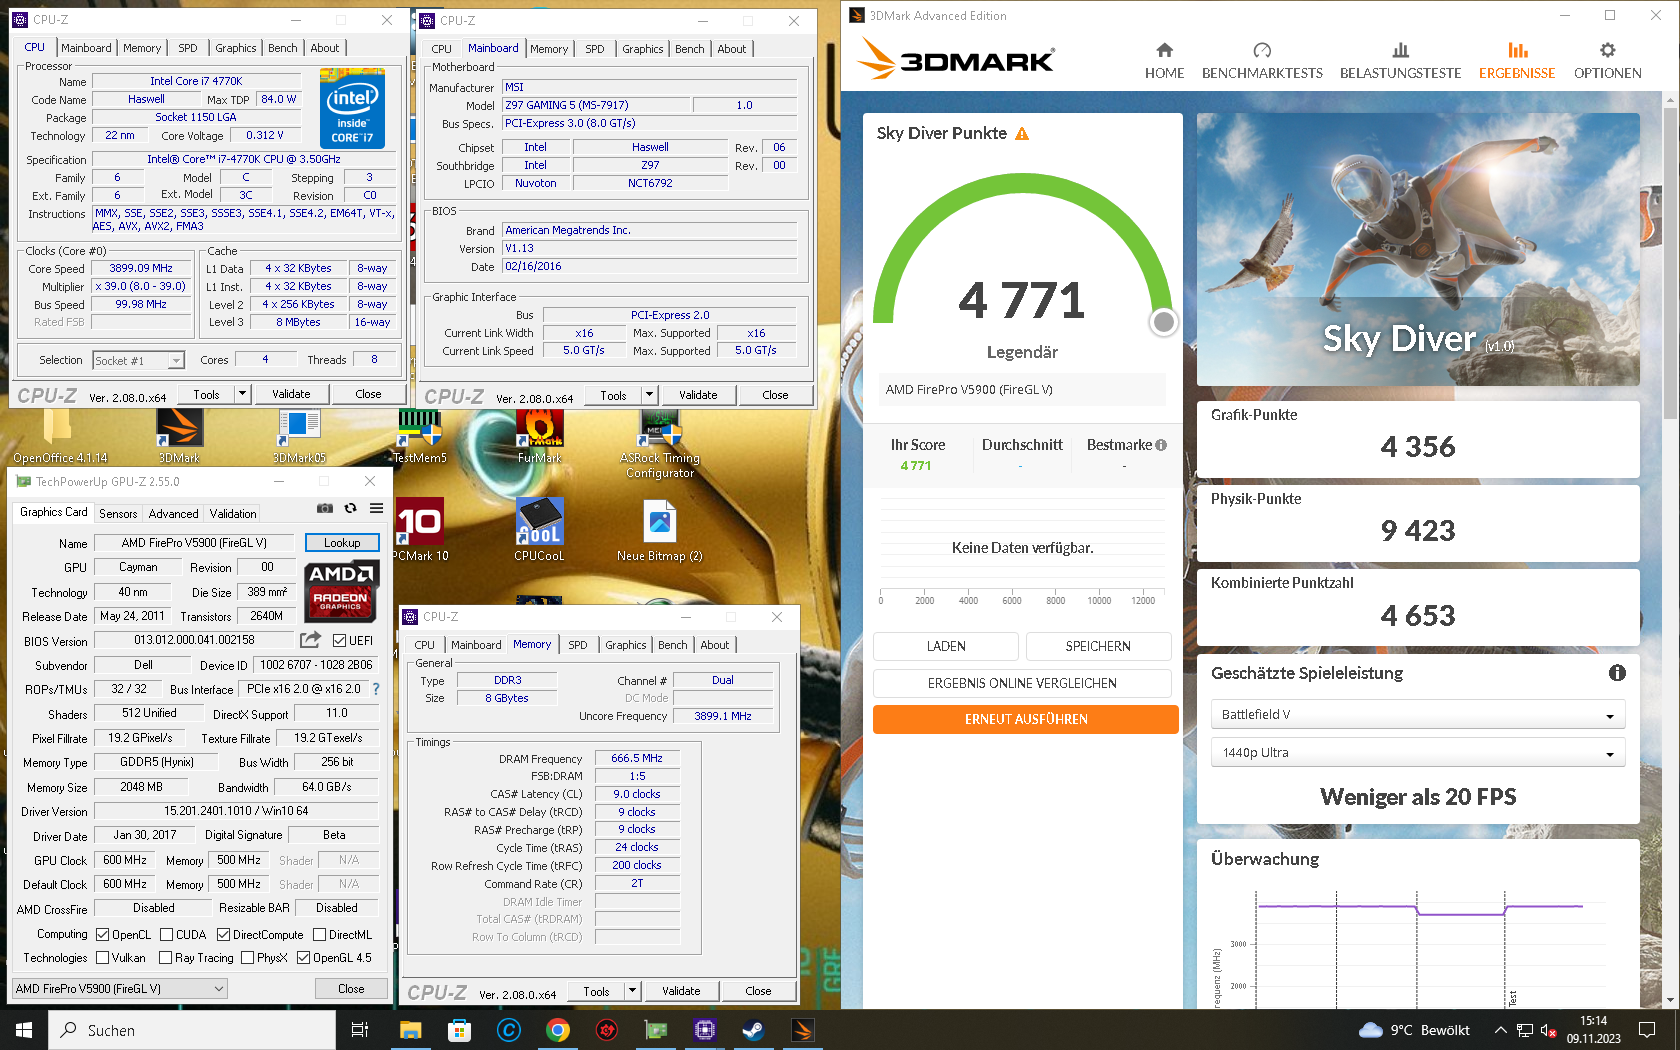
Task: Toggle the OpenGL 4.5 checkbox
Action: 303,958
